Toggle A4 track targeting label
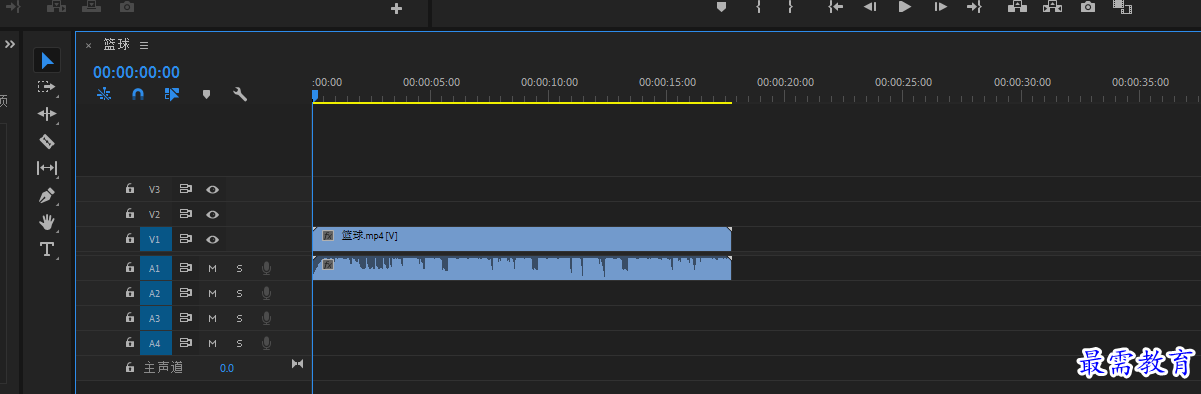Viewport: 1201px width, 394px height. 155,343
